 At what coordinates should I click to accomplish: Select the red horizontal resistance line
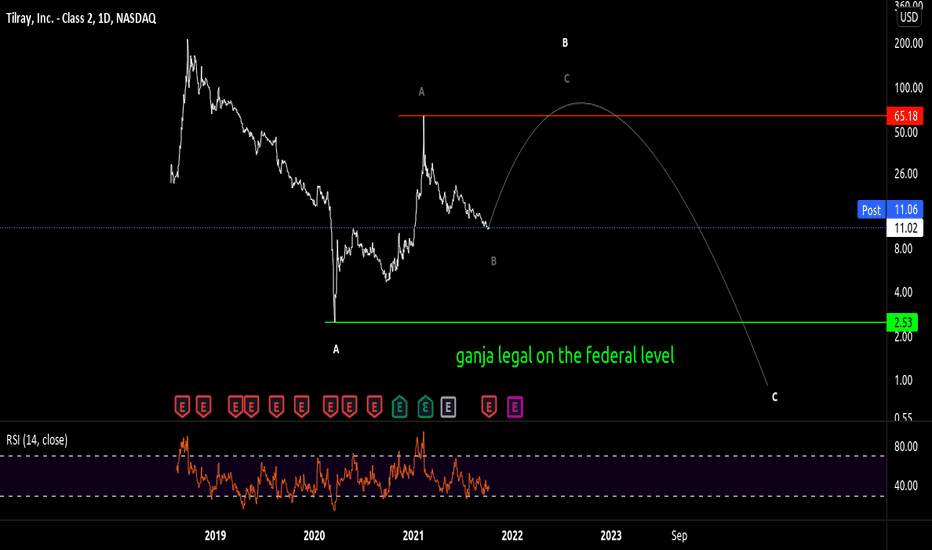click(x=642, y=115)
